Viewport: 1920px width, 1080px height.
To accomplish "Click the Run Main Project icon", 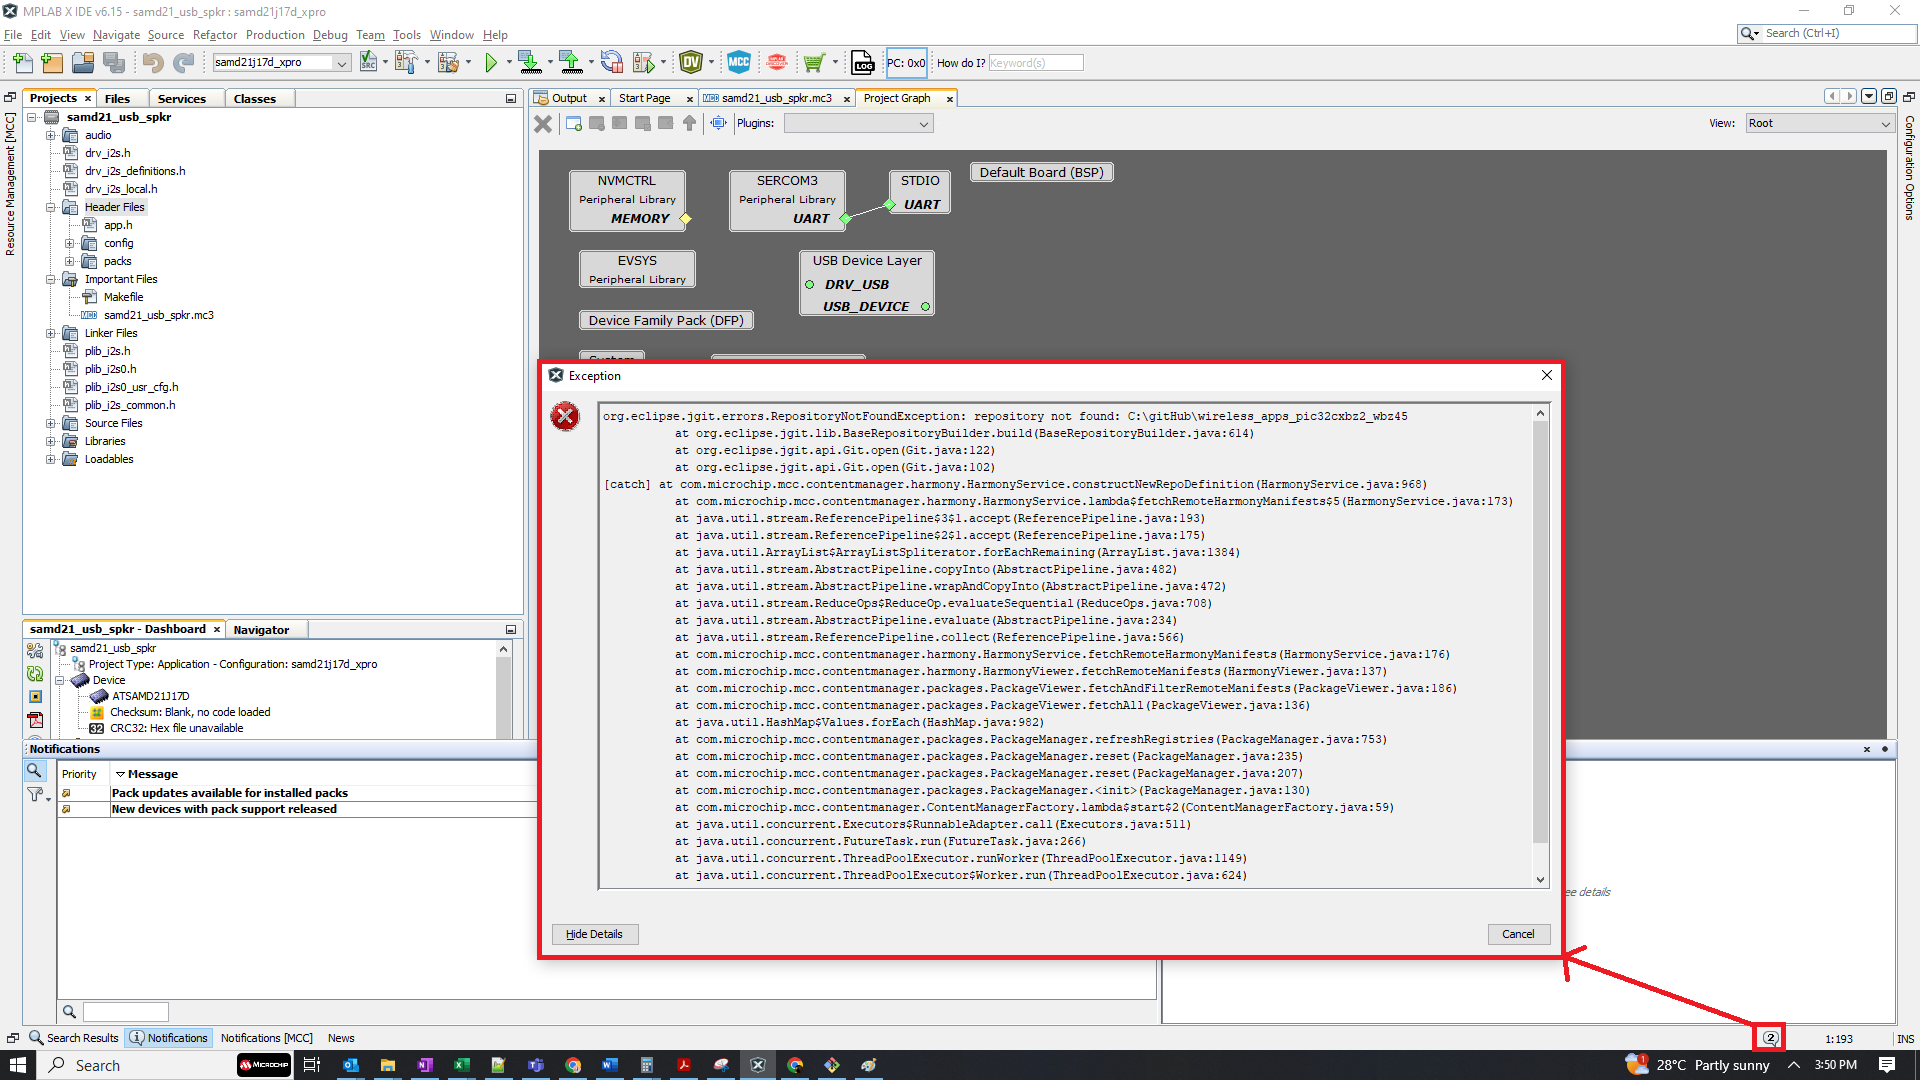I will coord(491,63).
